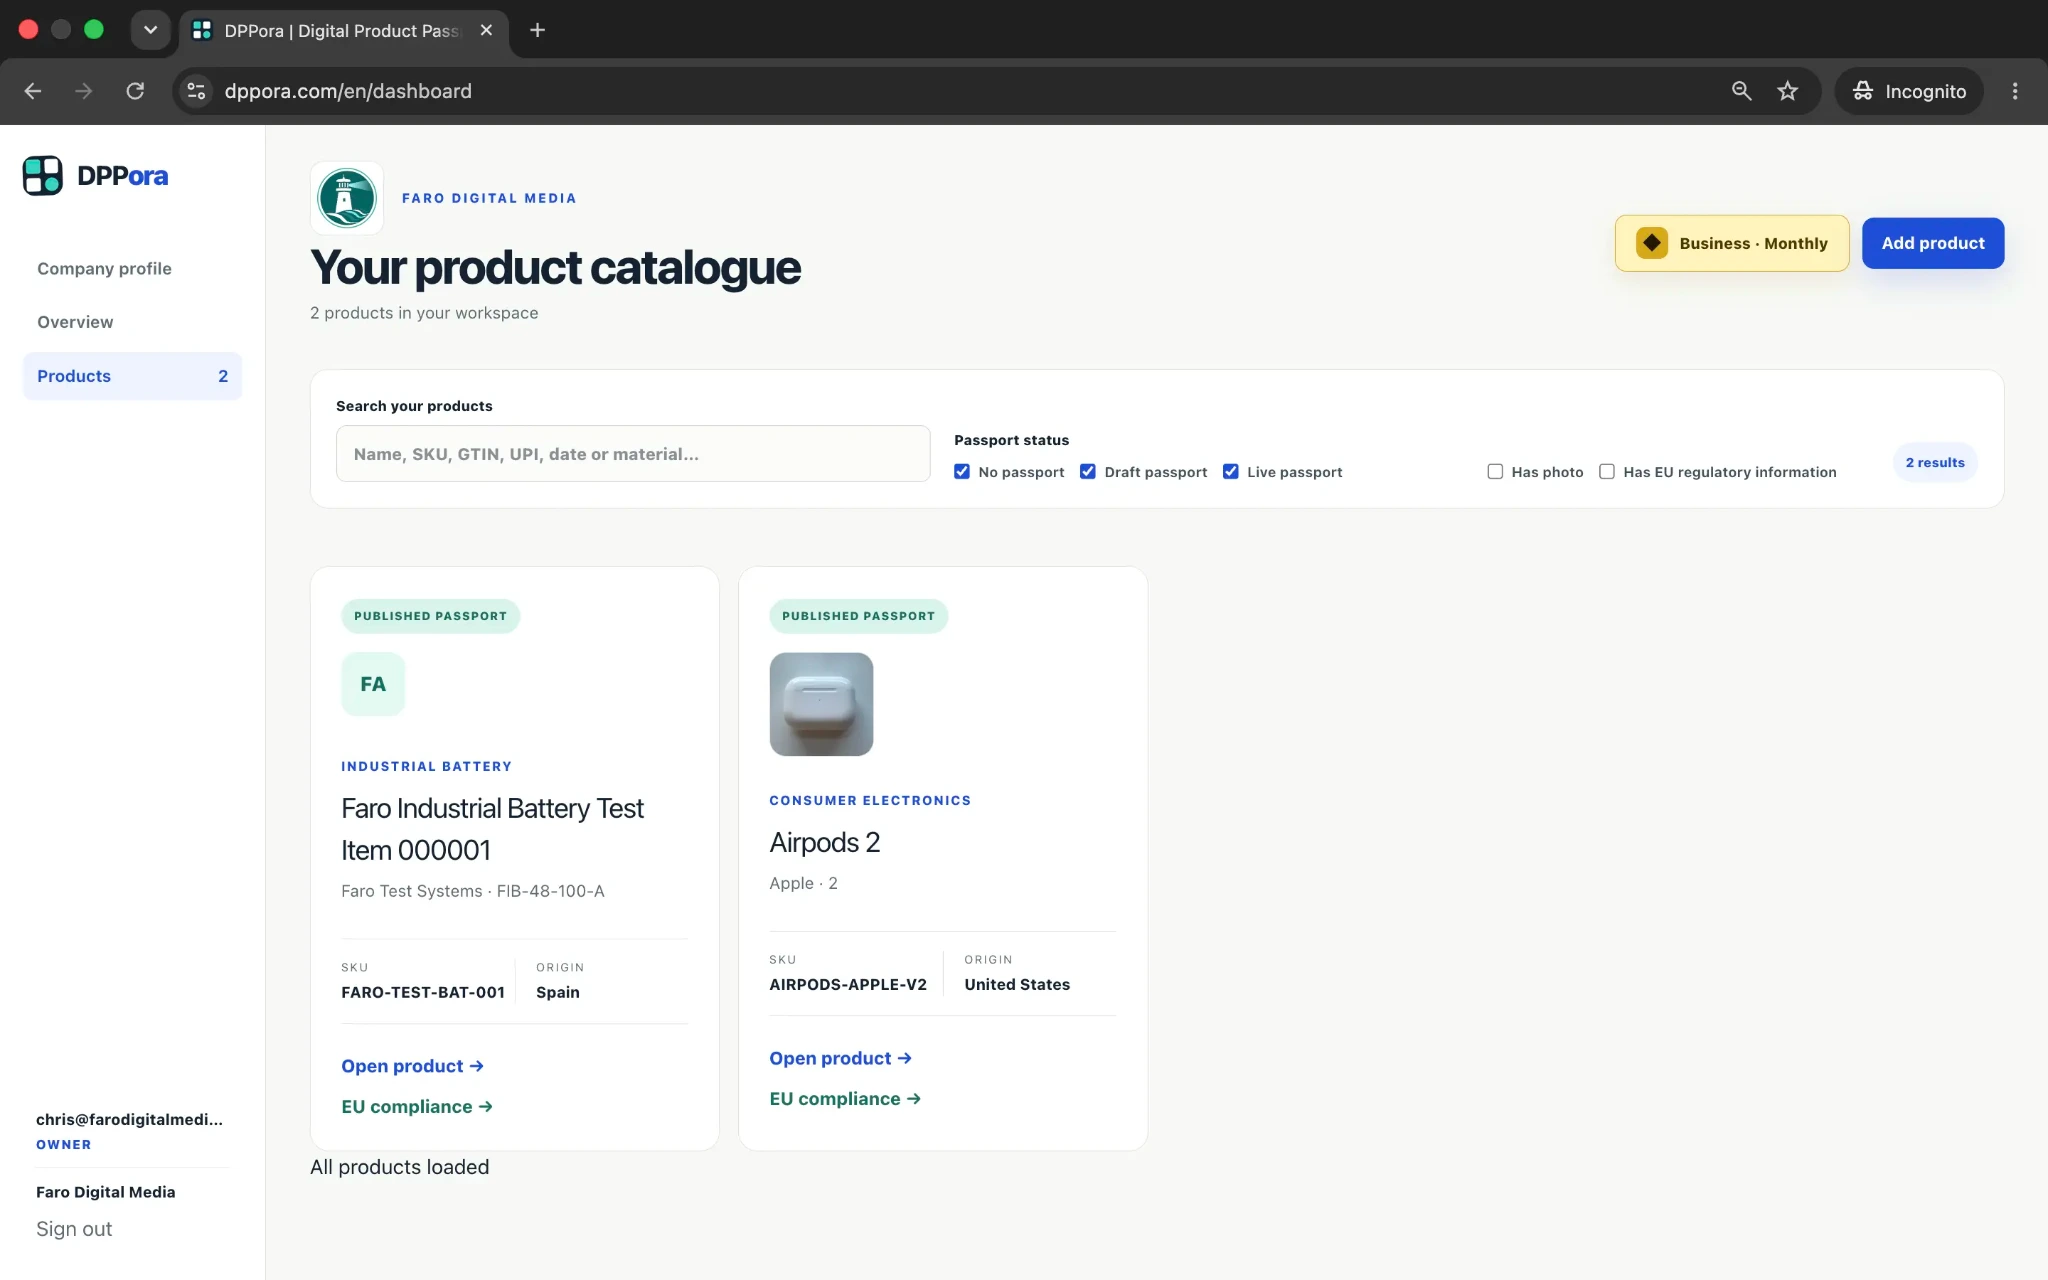Click the diamond icon on Business plan badge
Screen dimensions: 2048x1280
point(1652,243)
